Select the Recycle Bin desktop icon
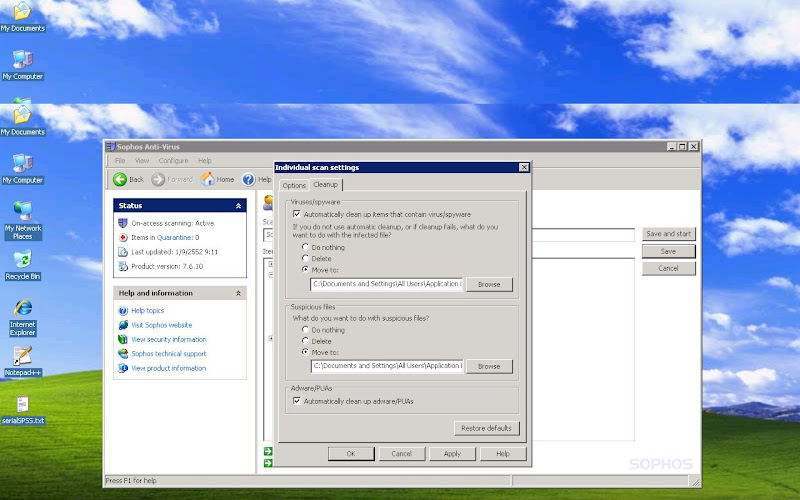The width and height of the screenshot is (800, 500). (22, 265)
